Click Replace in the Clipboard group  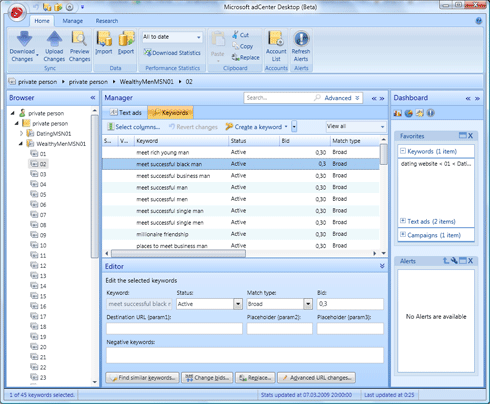tap(245, 57)
